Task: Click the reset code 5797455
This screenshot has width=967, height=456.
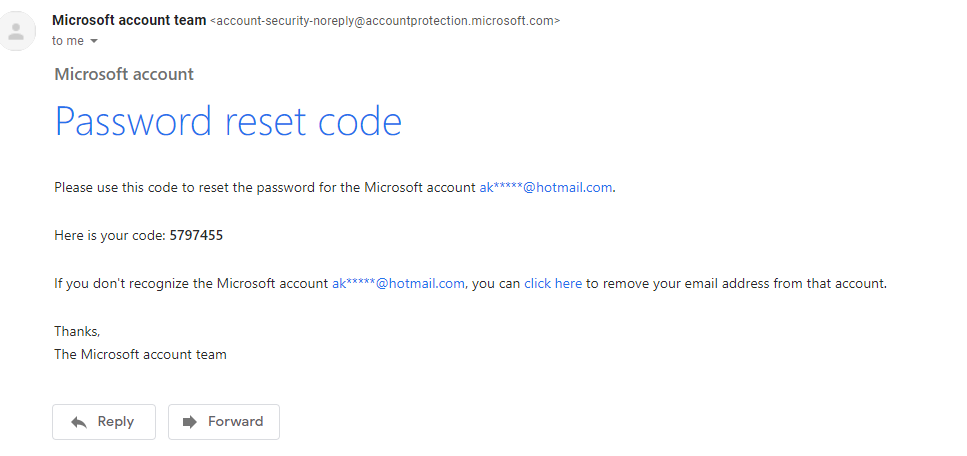Action: click(x=196, y=235)
